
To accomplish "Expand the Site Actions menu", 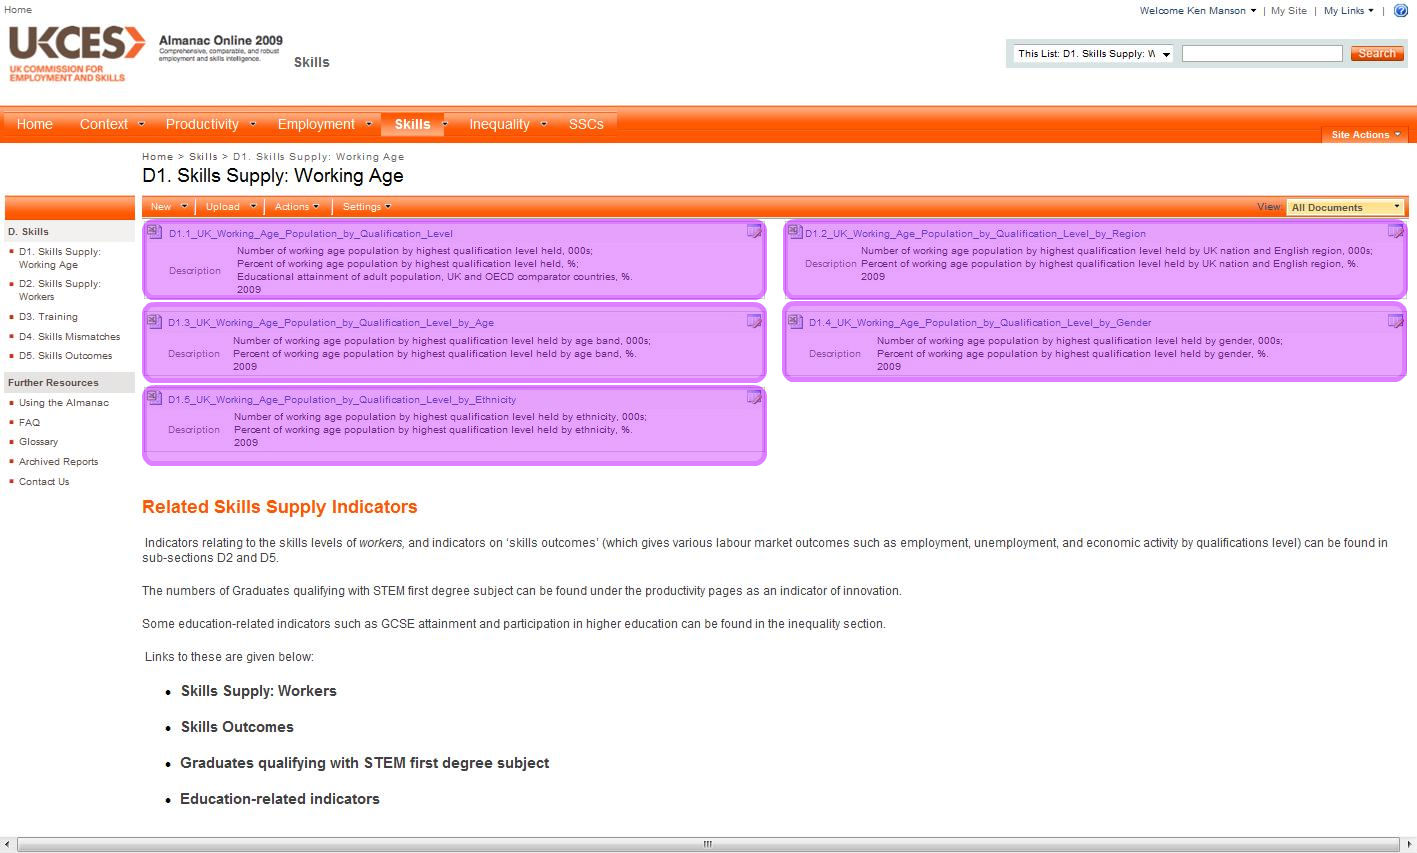I will point(1365,134).
